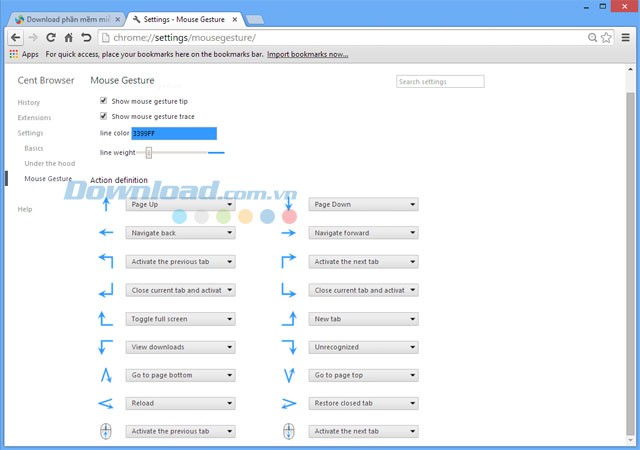The width and height of the screenshot is (640, 450).
Task: Open Extensions in the settings sidebar
Action: pyautogui.click(x=34, y=118)
